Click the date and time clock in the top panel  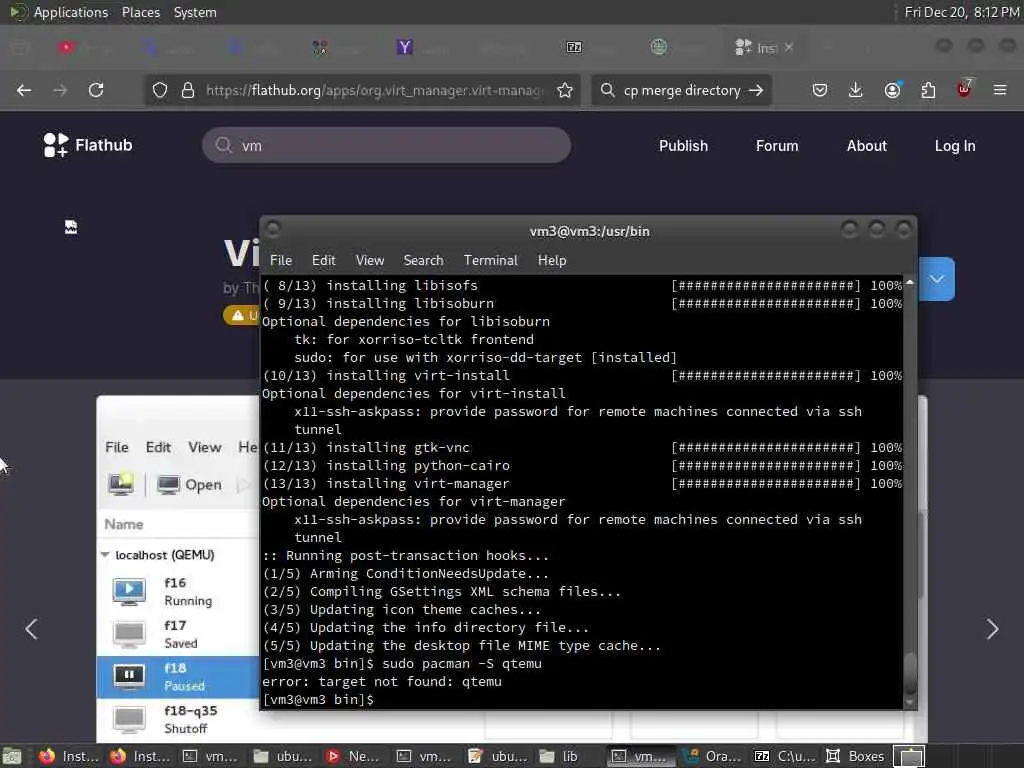click(961, 12)
